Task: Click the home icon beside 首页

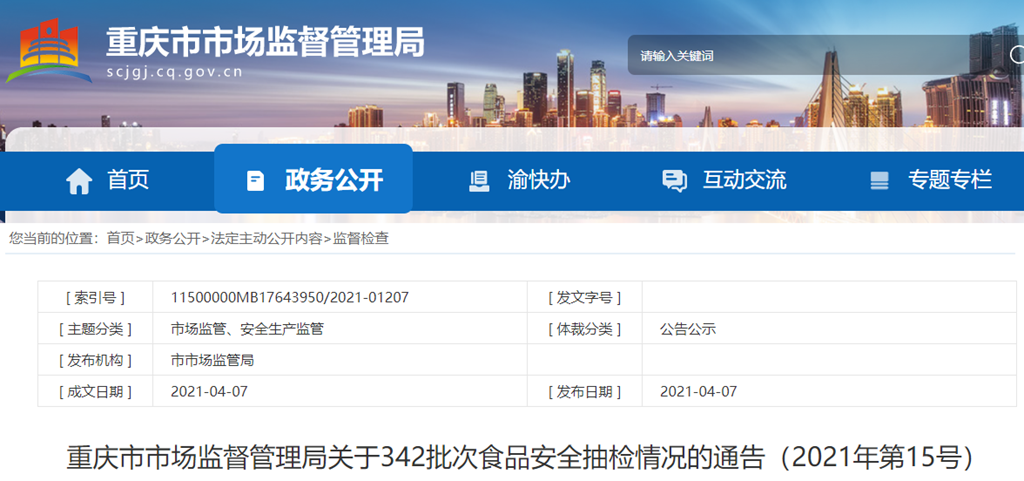Action: point(79,181)
